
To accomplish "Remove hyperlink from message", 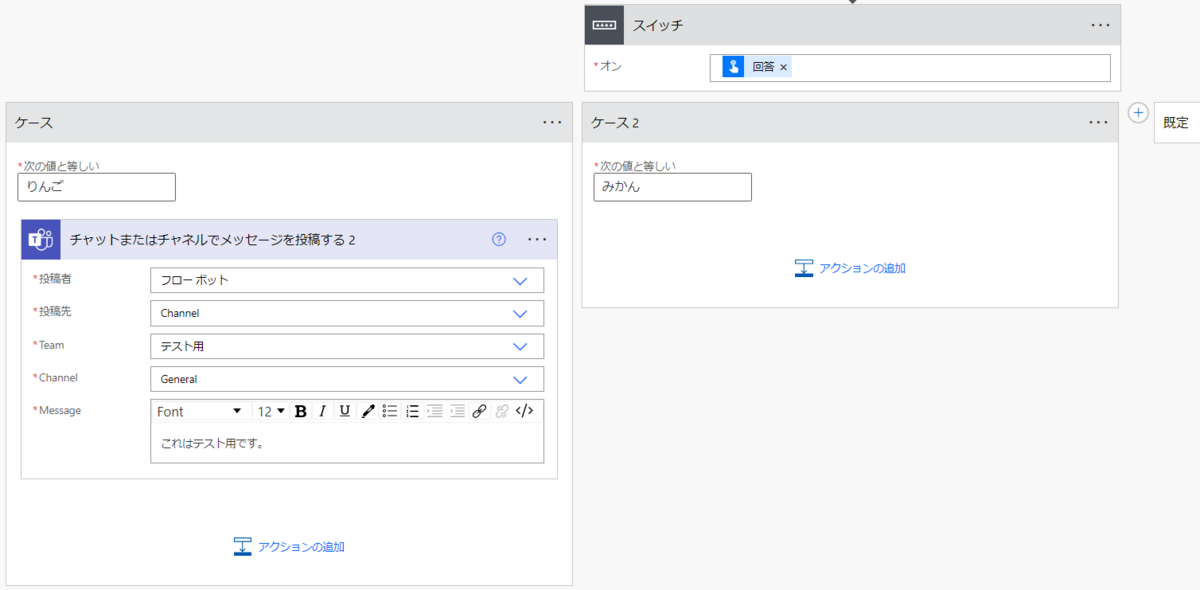I will tap(502, 411).
